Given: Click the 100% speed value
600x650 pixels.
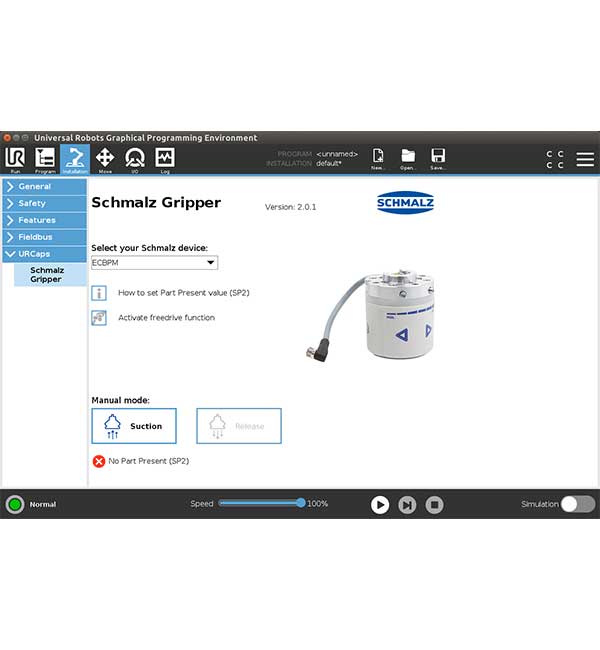Looking at the screenshot, I should pos(318,504).
